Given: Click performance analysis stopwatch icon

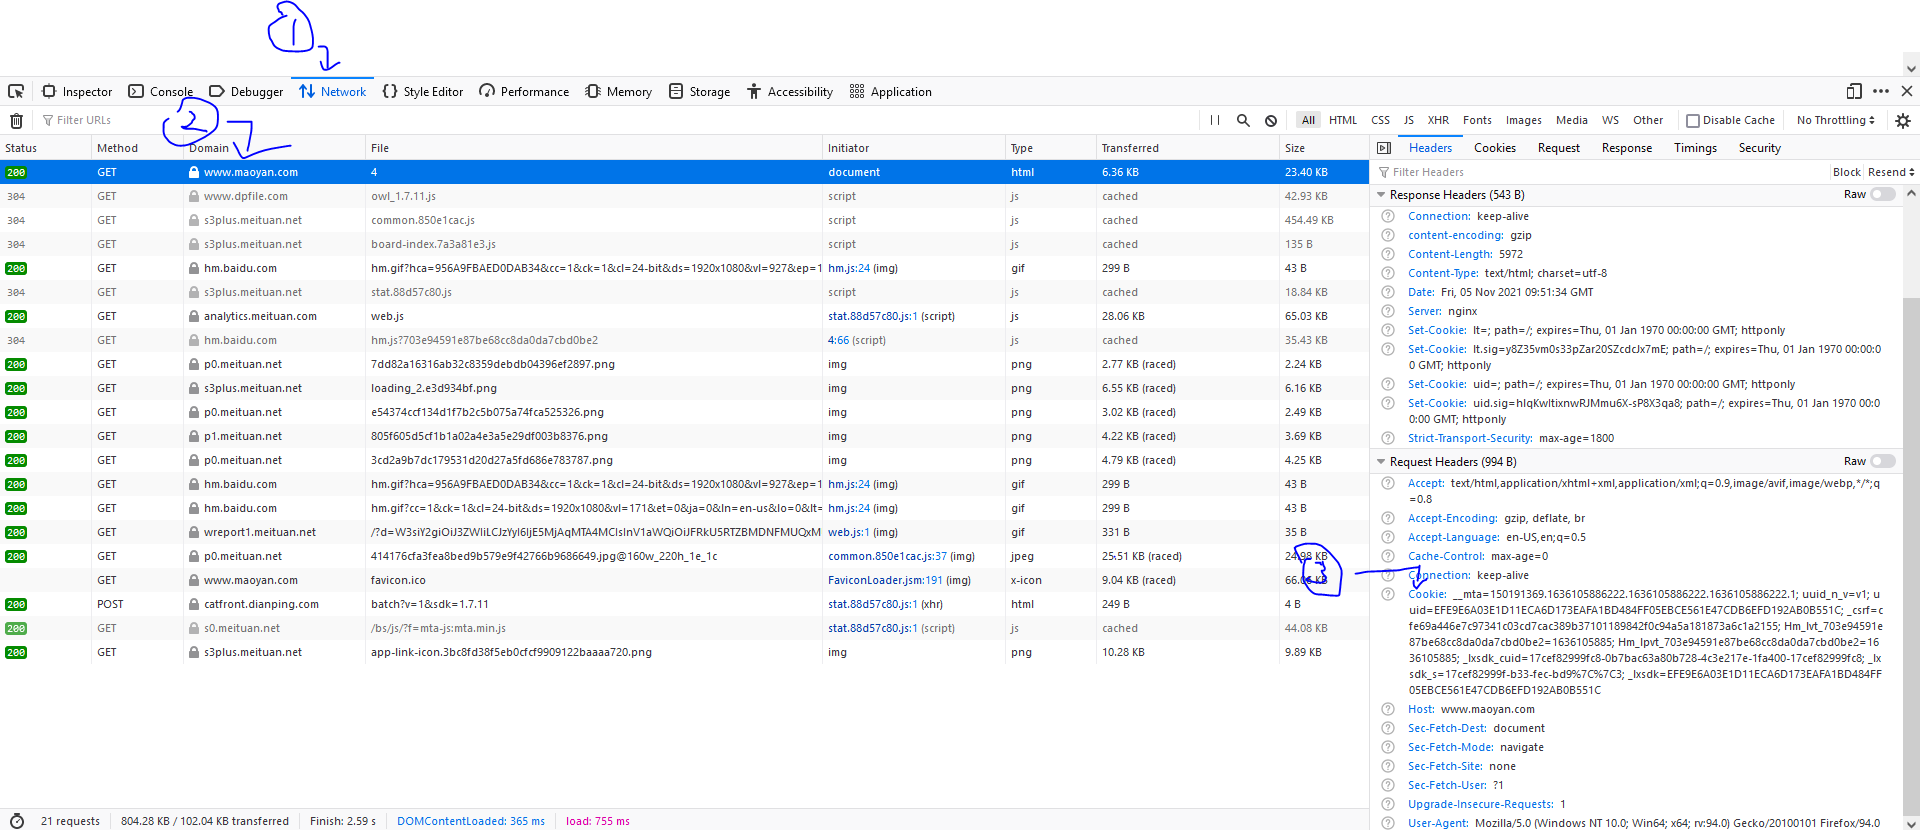Looking at the screenshot, I should click(x=16, y=821).
